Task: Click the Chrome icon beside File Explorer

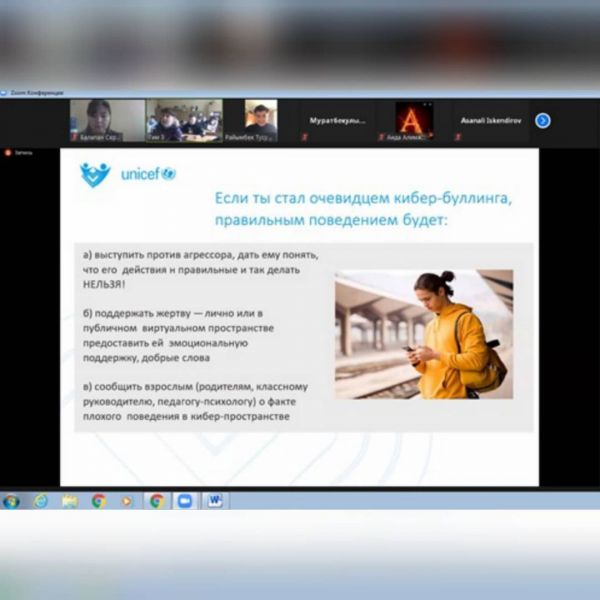Action: 98,501
